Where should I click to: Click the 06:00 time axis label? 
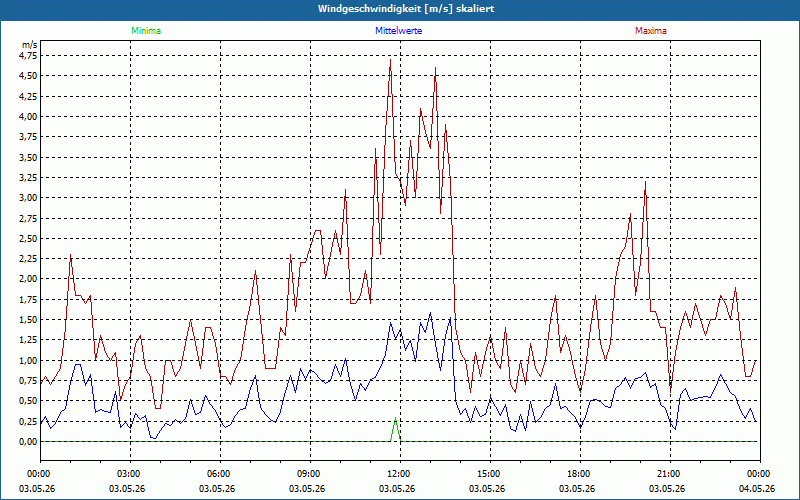(x=220, y=474)
